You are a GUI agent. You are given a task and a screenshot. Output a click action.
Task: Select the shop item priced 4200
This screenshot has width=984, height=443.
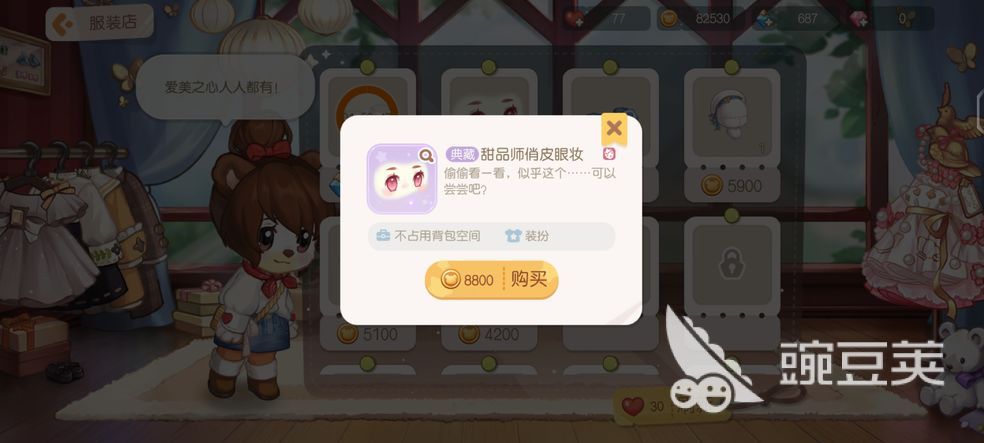(489, 334)
